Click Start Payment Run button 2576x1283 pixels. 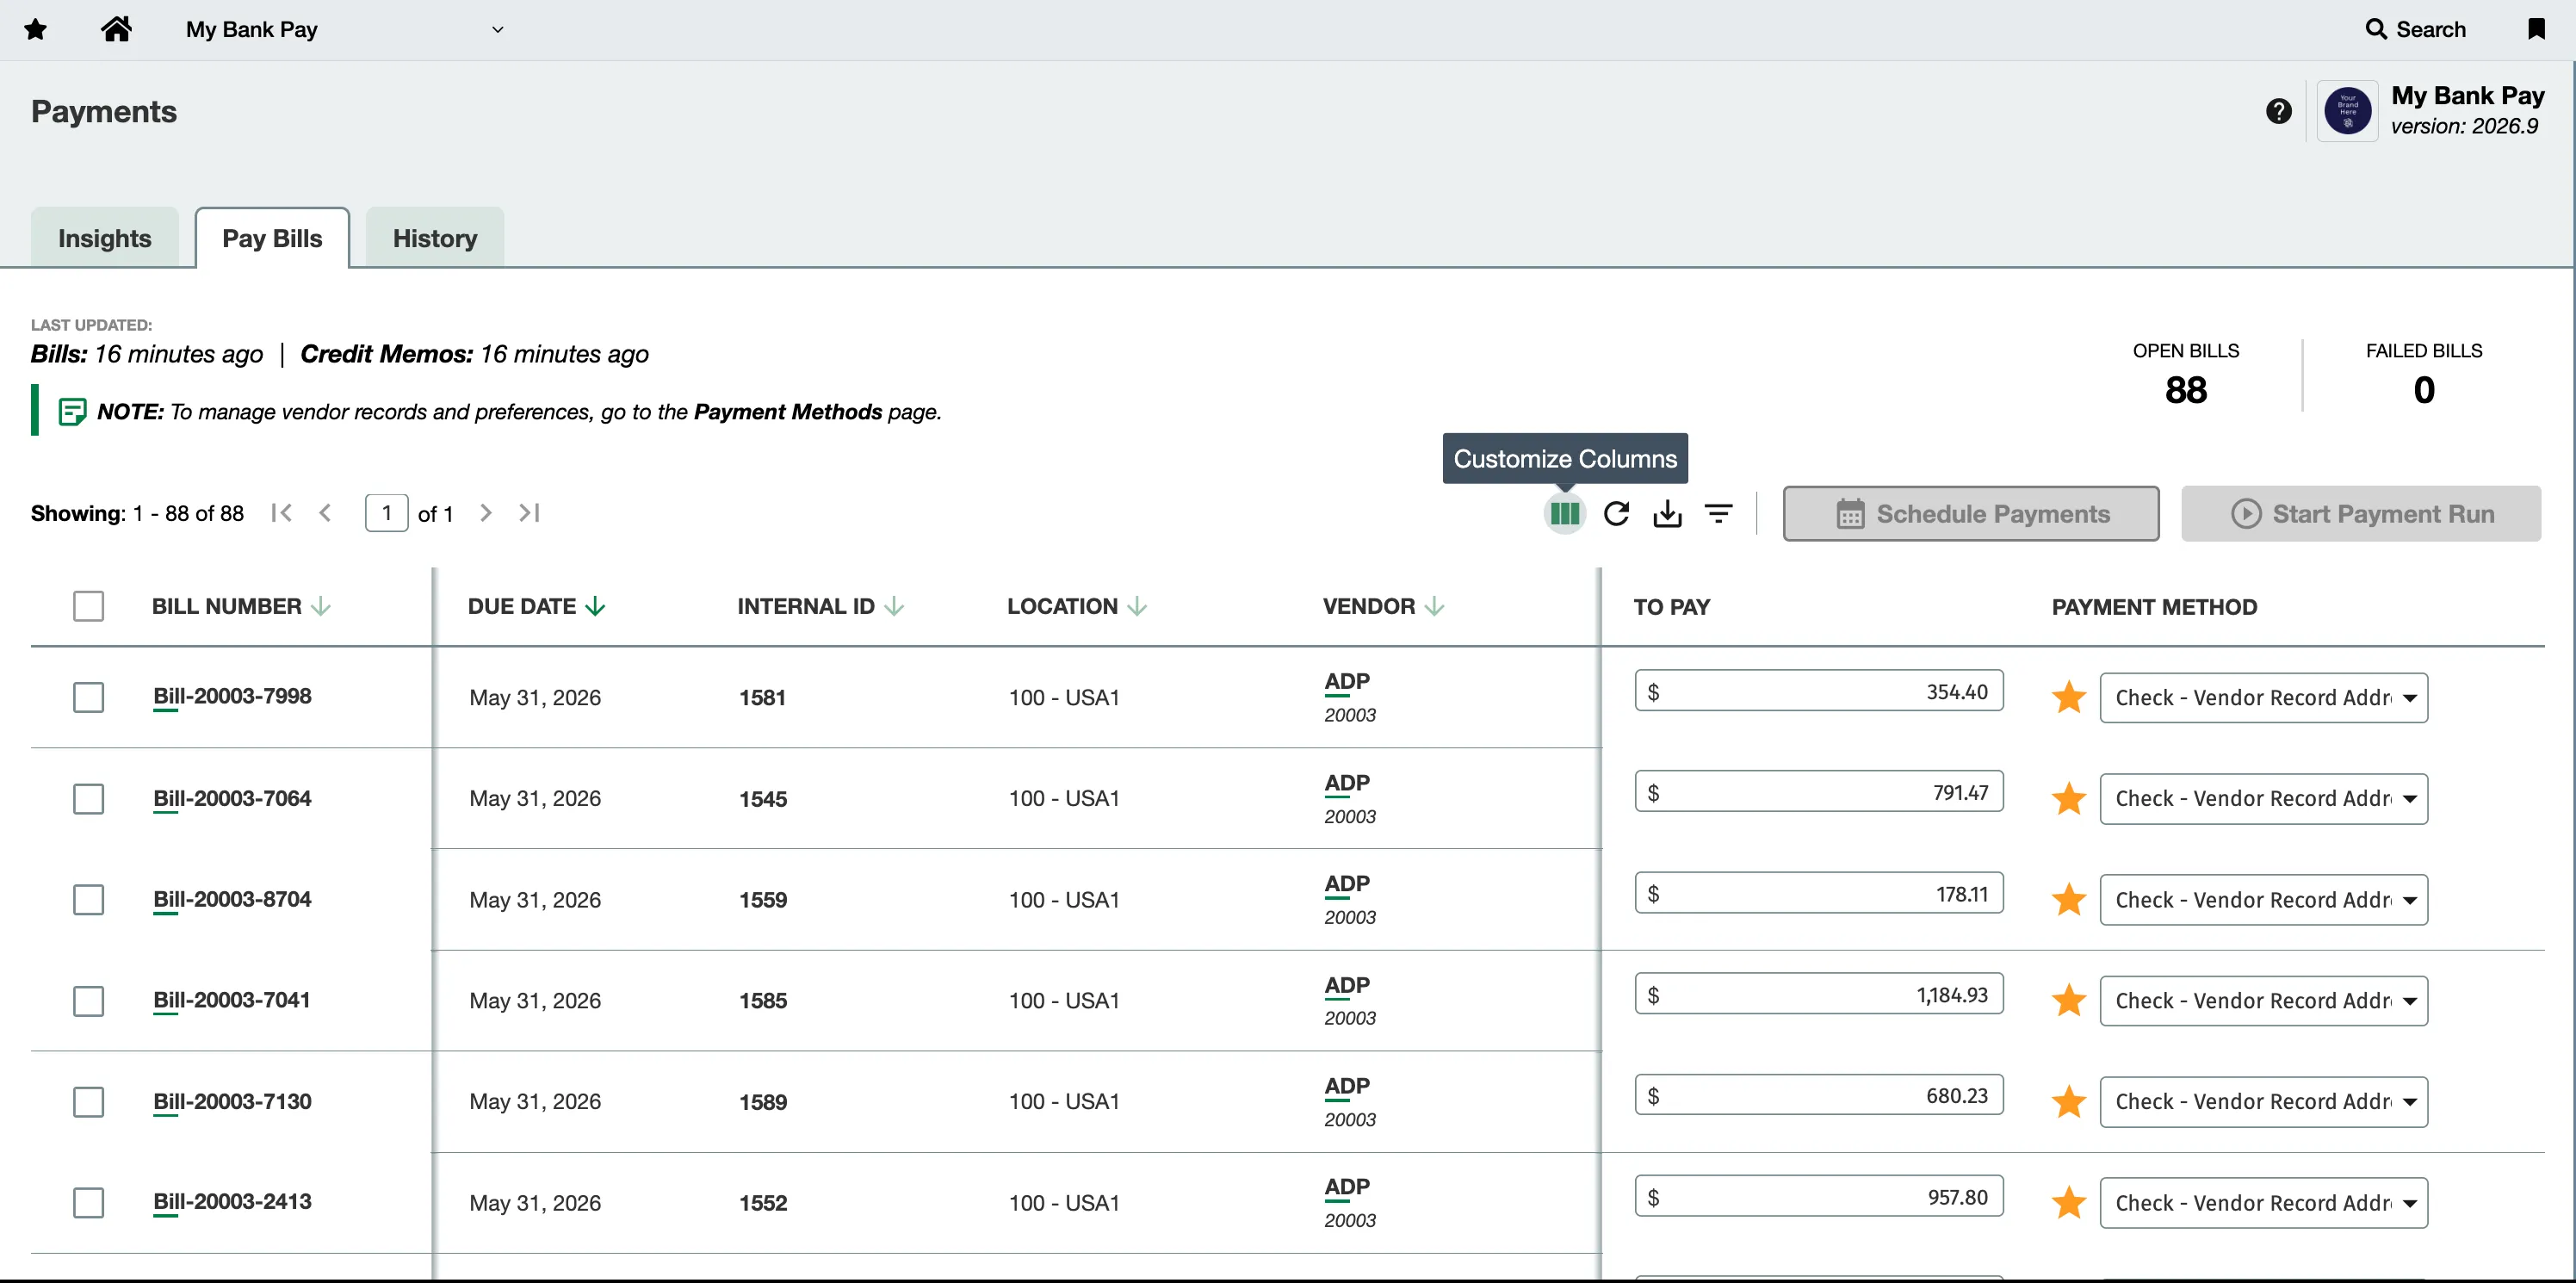click(2361, 514)
